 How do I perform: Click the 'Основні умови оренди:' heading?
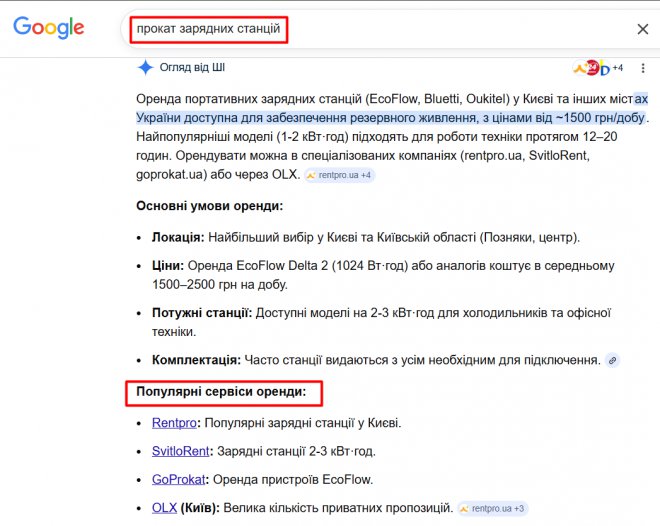pos(209,206)
